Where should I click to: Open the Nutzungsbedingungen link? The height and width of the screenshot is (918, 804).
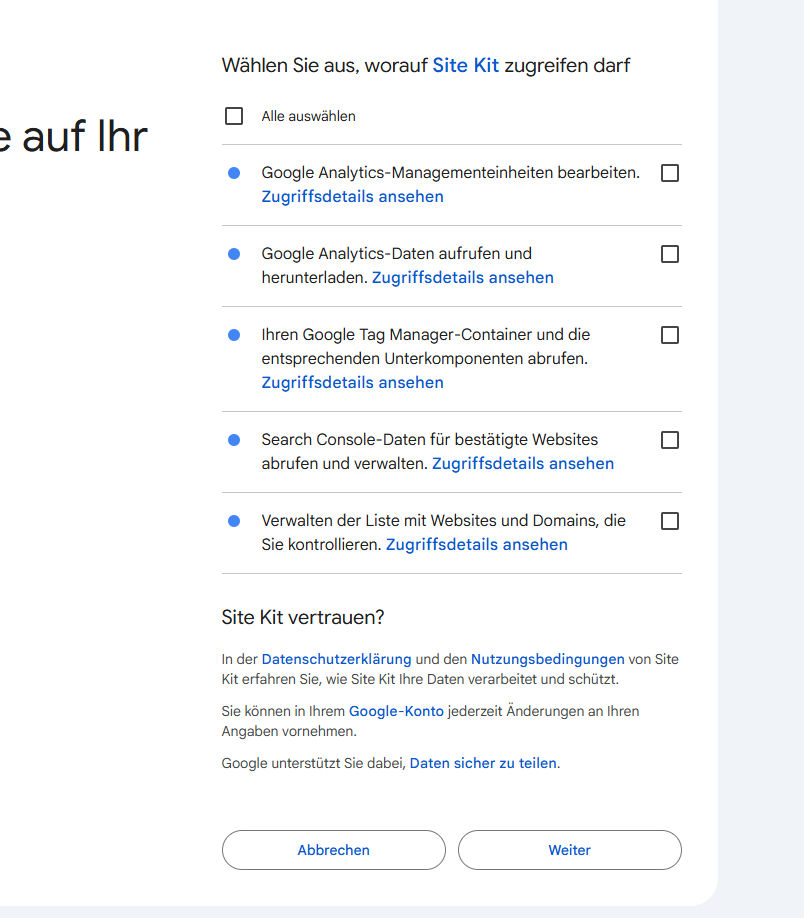(x=548, y=659)
